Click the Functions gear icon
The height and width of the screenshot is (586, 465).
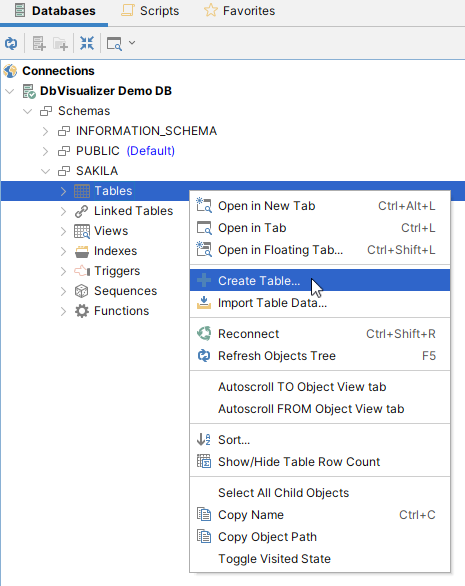click(82, 311)
